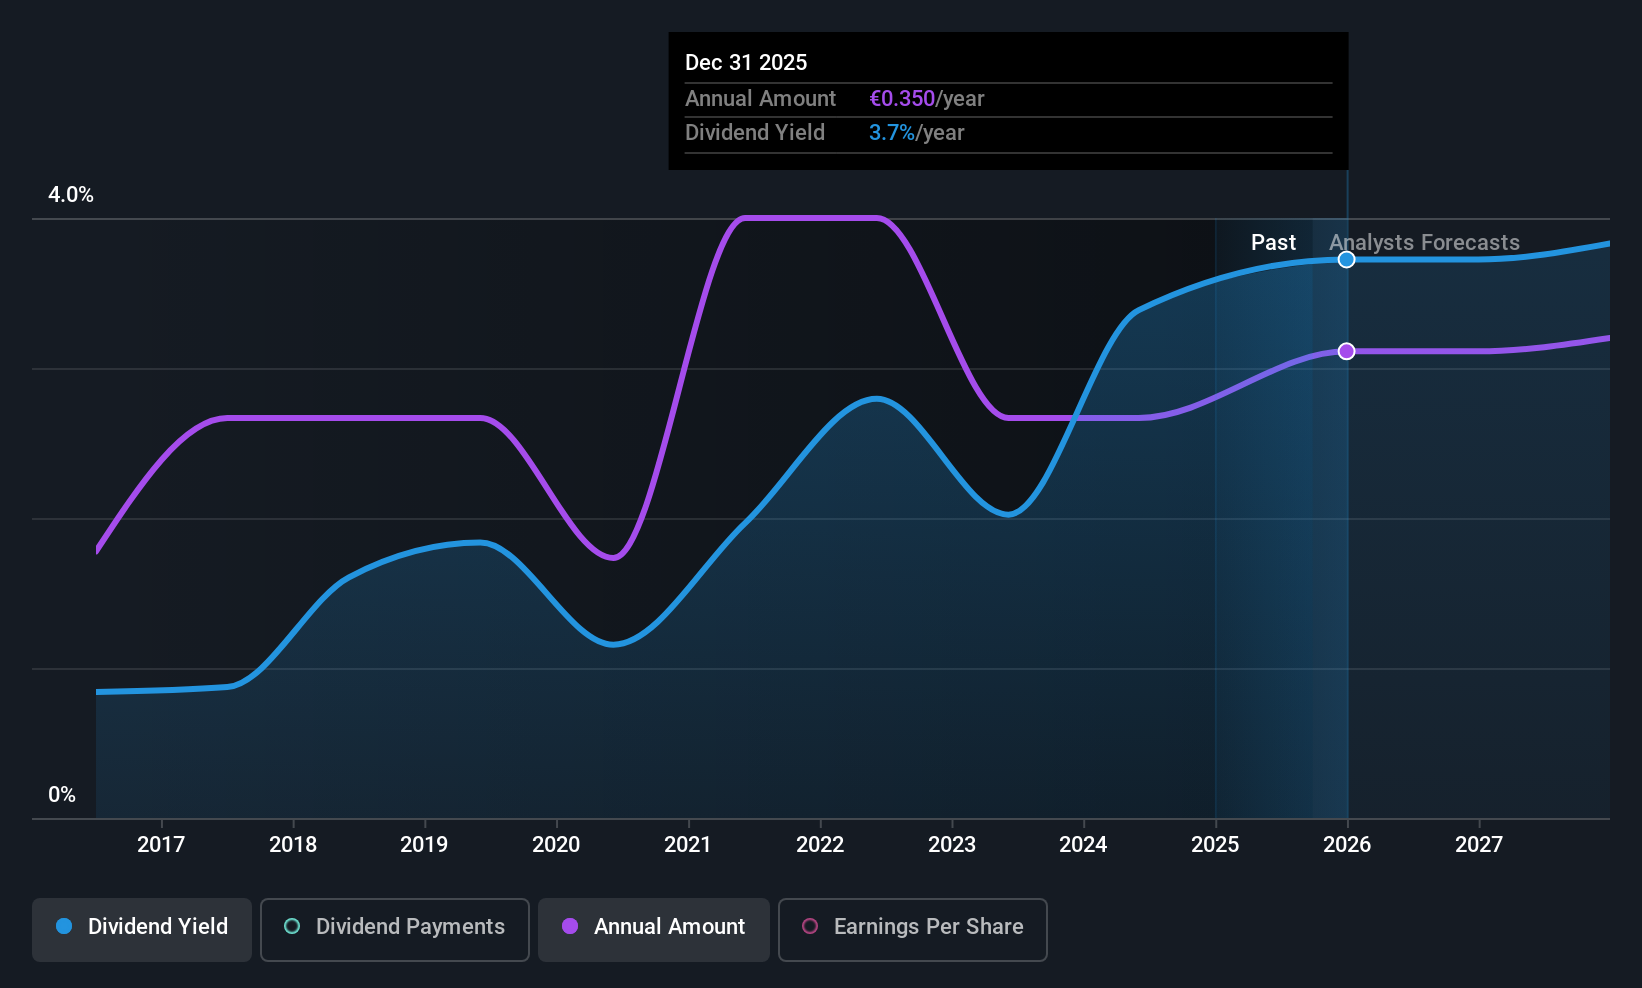The height and width of the screenshot is (988, 1642).
Task: Toggle the Dividend Payments legend button
Action: 395,930
